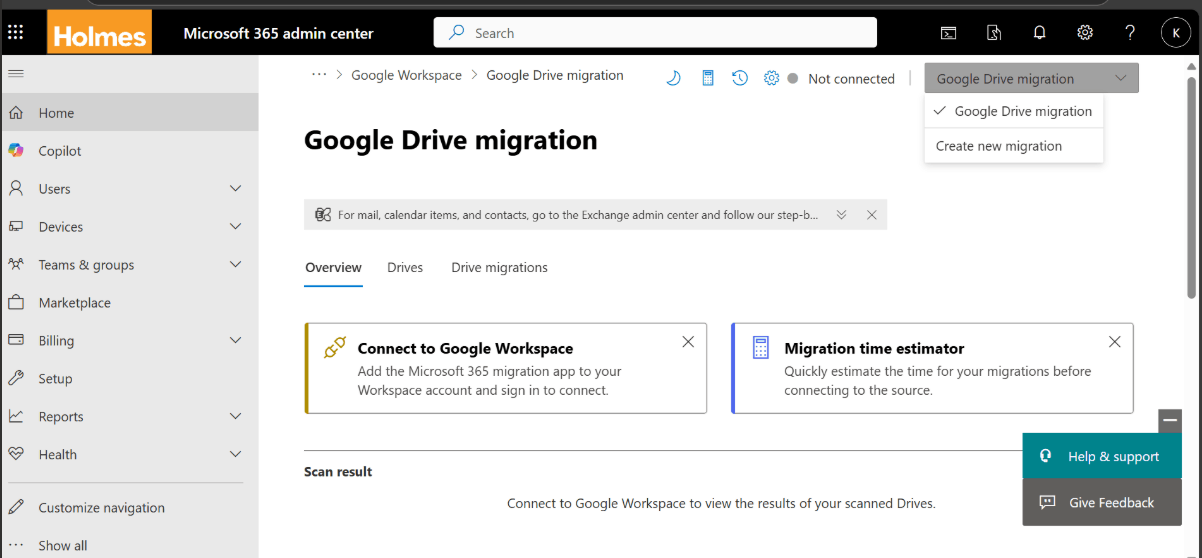Expand the Reports navigation section
1202x558 pixels.
tap(236, 416)
